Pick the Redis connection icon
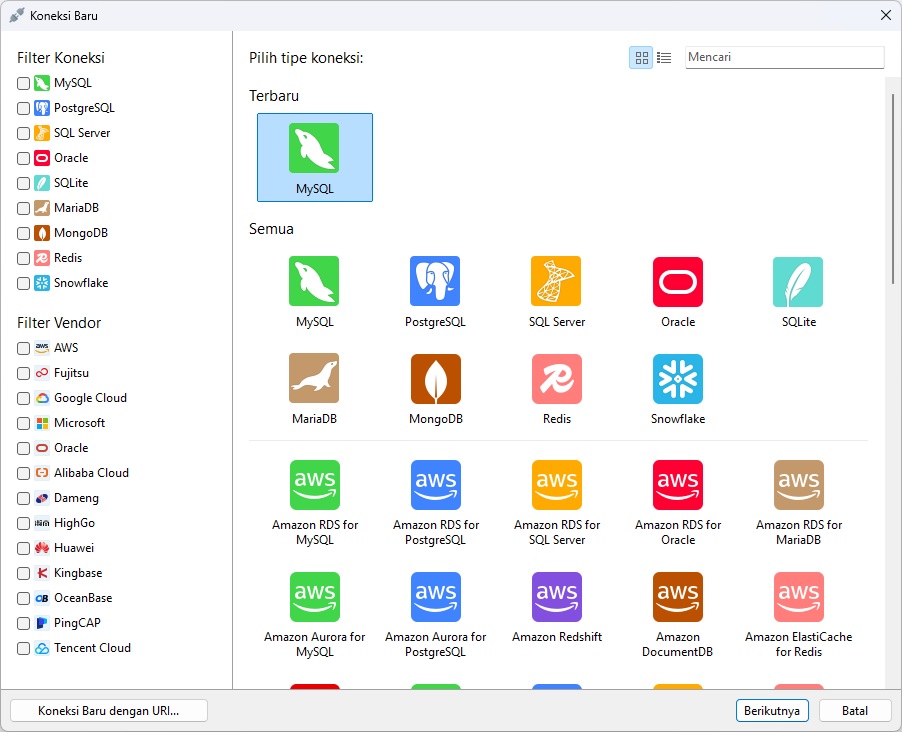The height and width of the screenshot is (732, 902). [557, 379]
